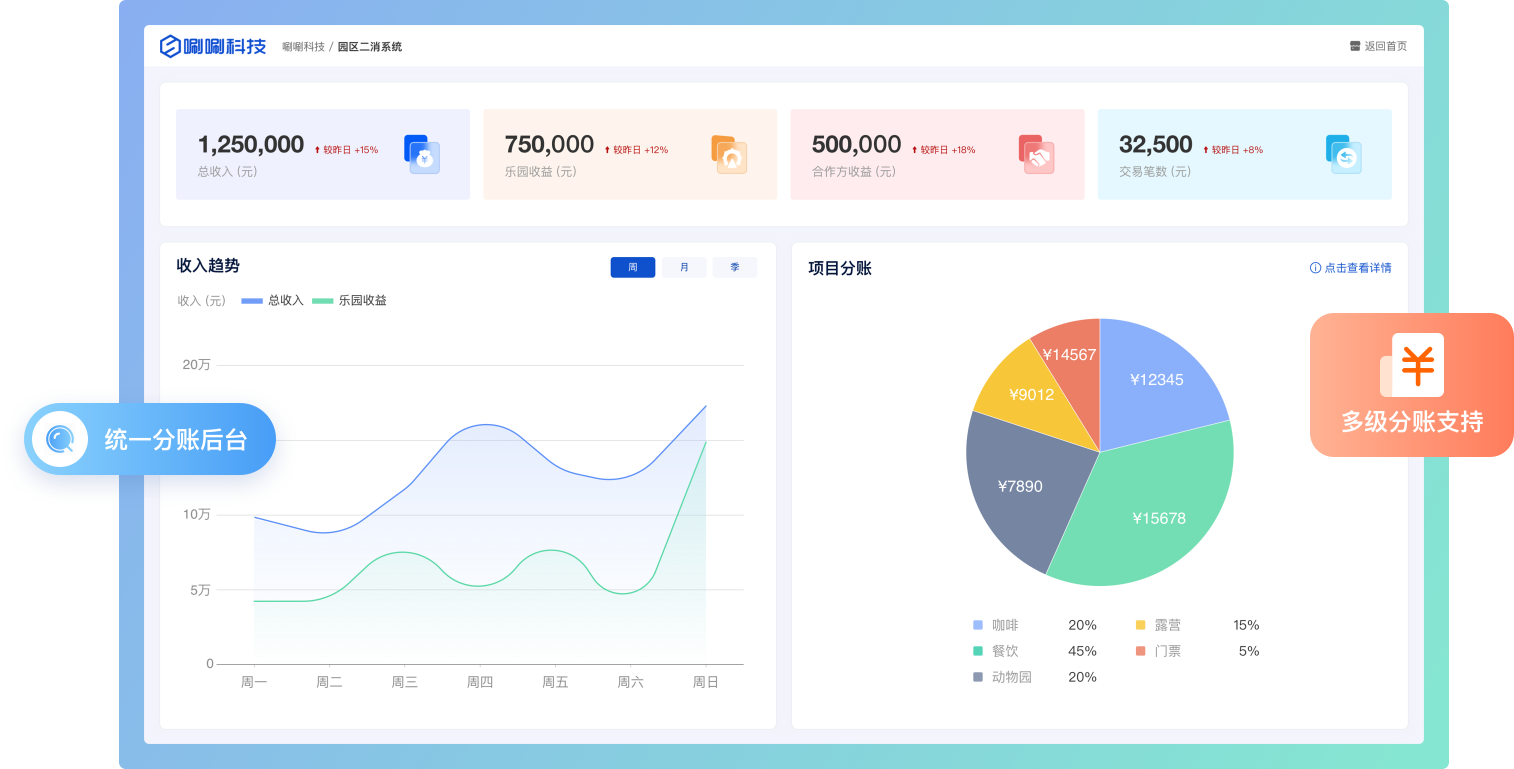Screen dimensions: 1514x769
Task: Toggle the 乐园收益 legend series
Action: pyautogui.click(x=349, y=300)
